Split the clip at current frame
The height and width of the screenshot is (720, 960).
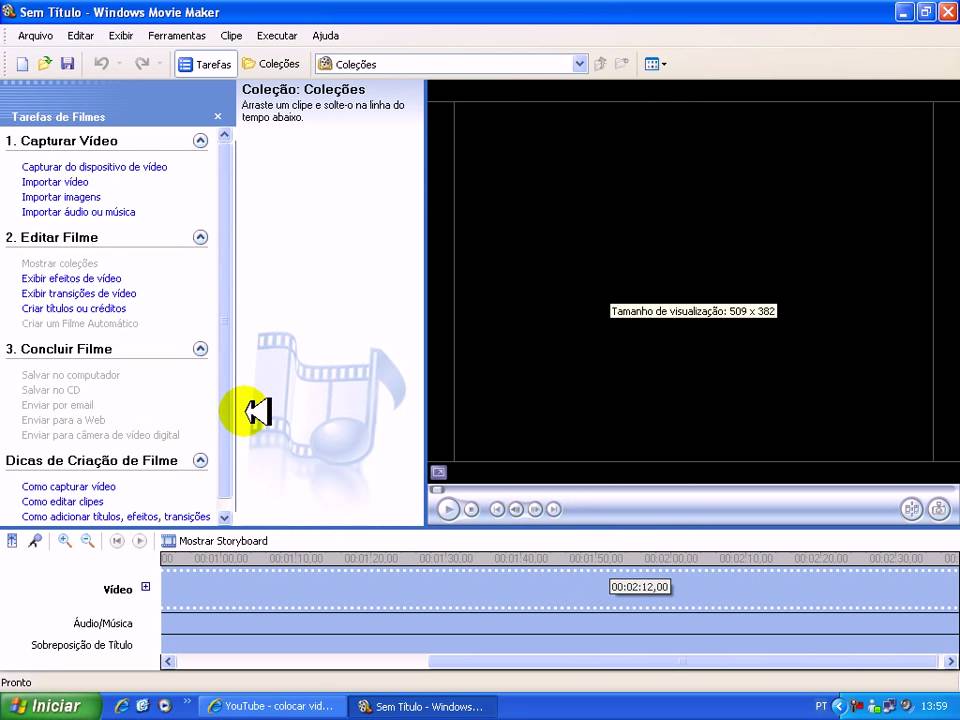click(x=912, y=509)
